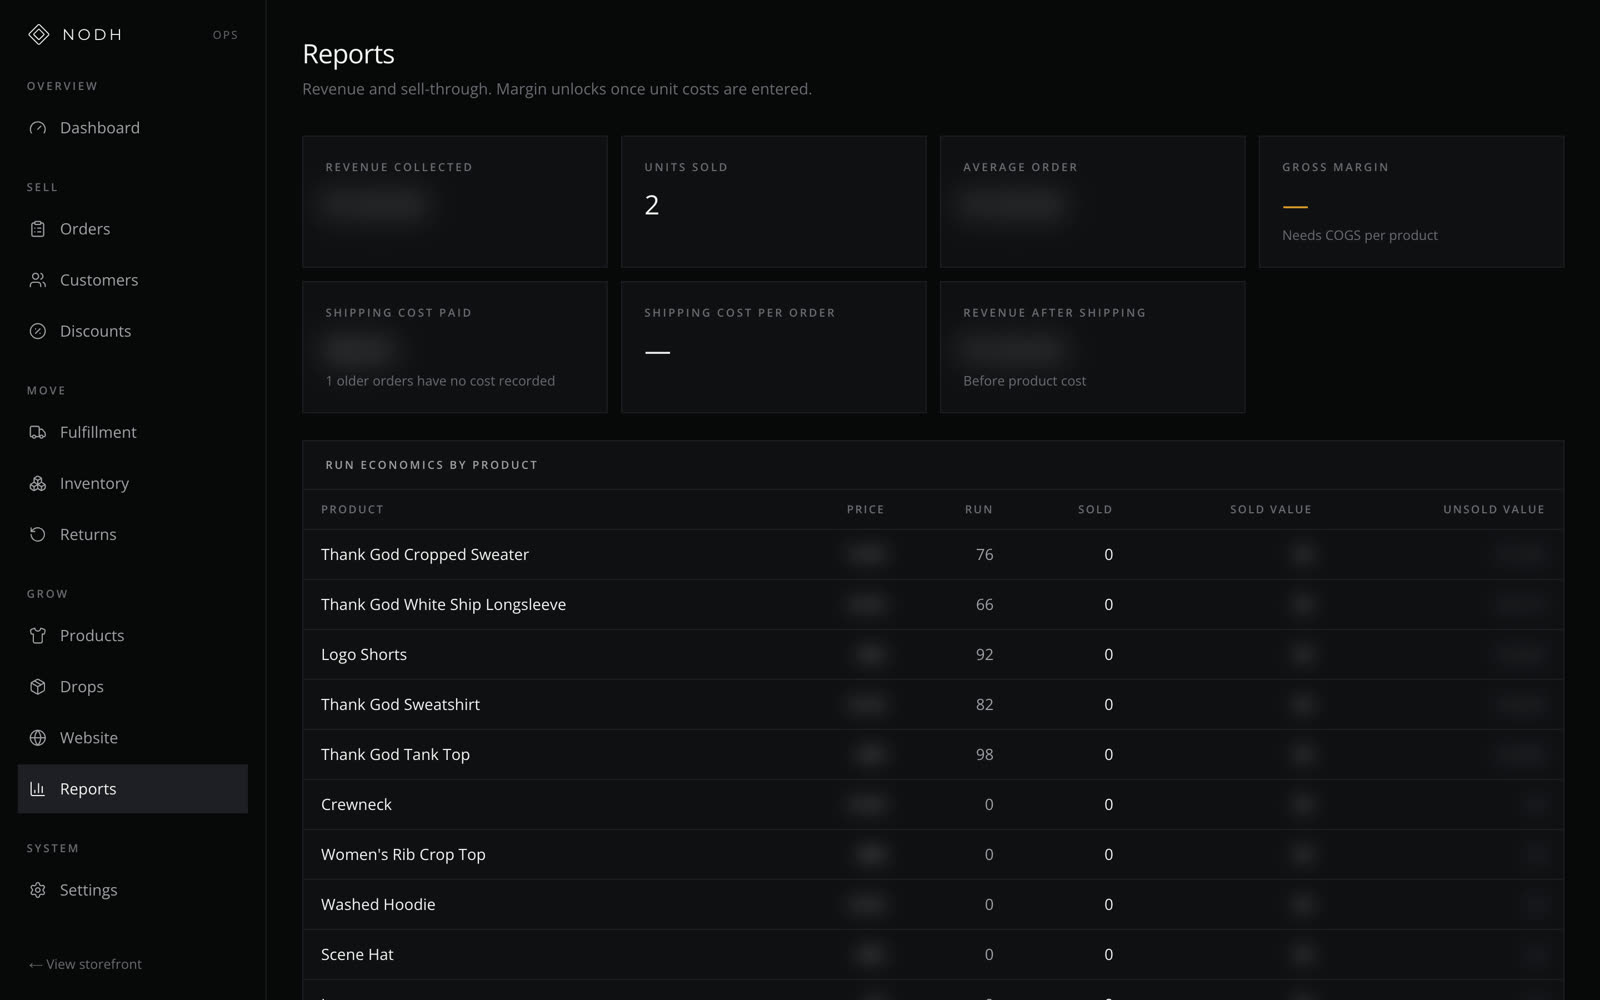Click the Discounts percent badge icon
The image size is (1600, 1000).
point(38,331)
